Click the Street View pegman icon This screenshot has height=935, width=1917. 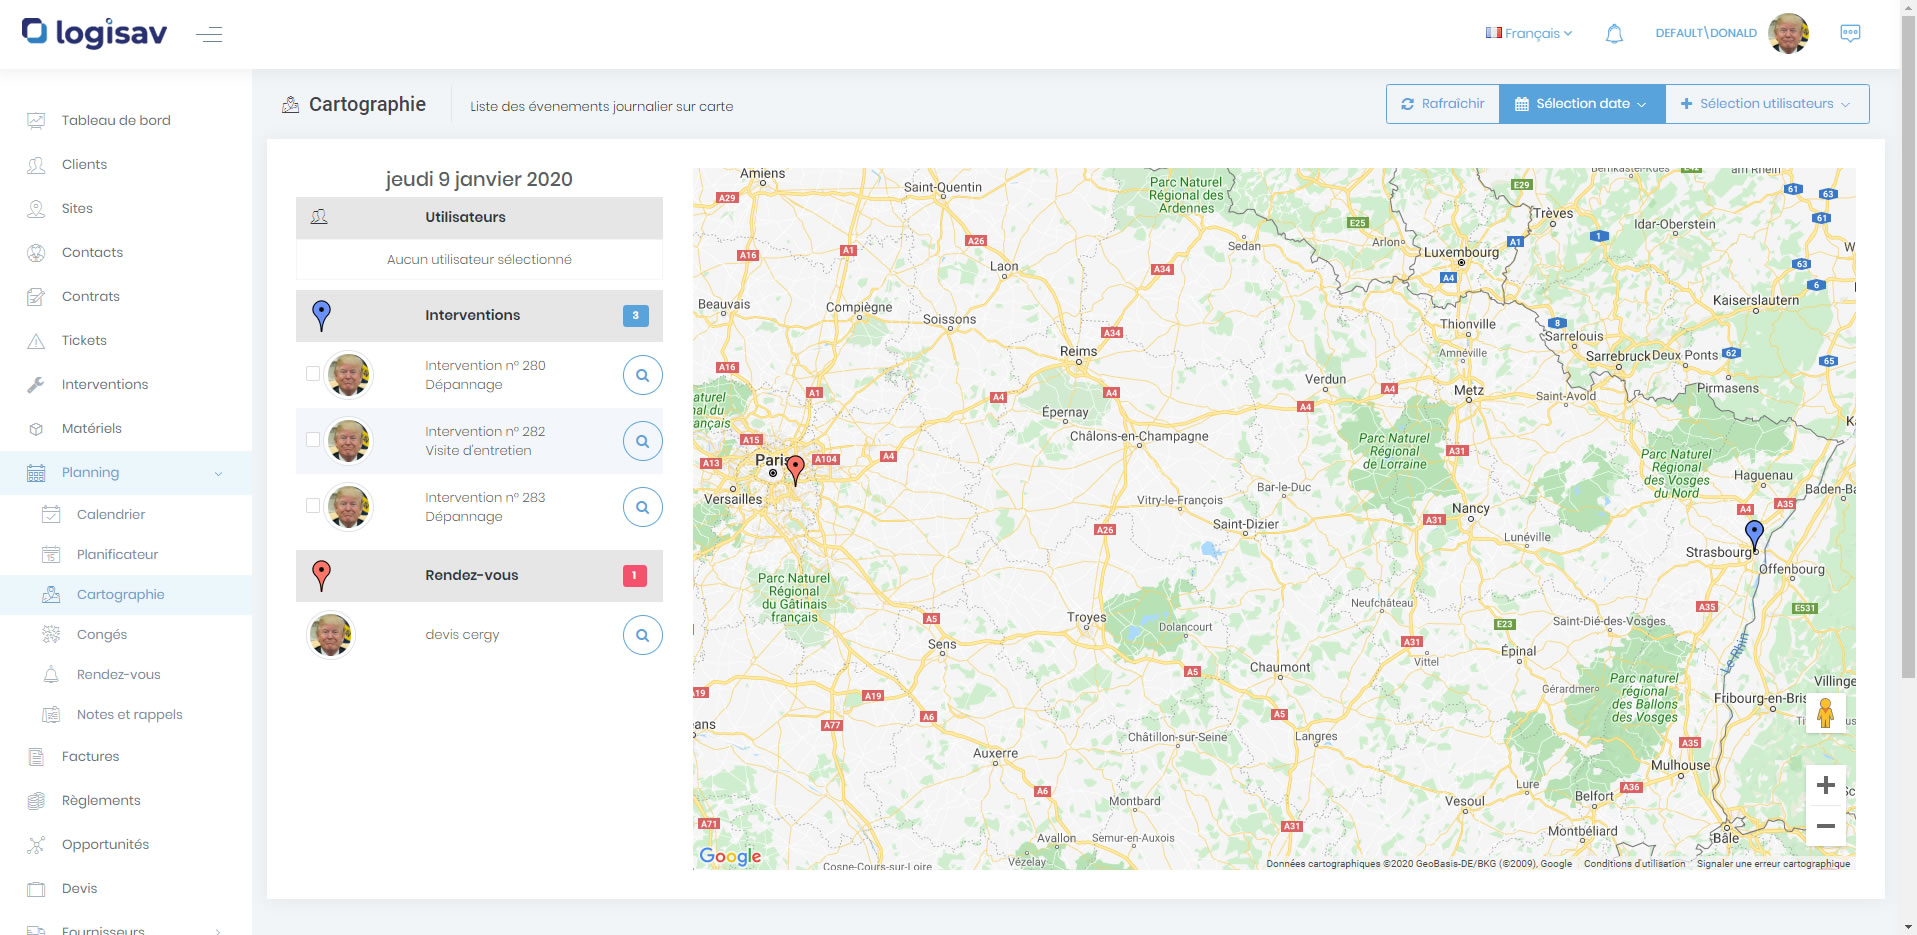click(1826, 713)
